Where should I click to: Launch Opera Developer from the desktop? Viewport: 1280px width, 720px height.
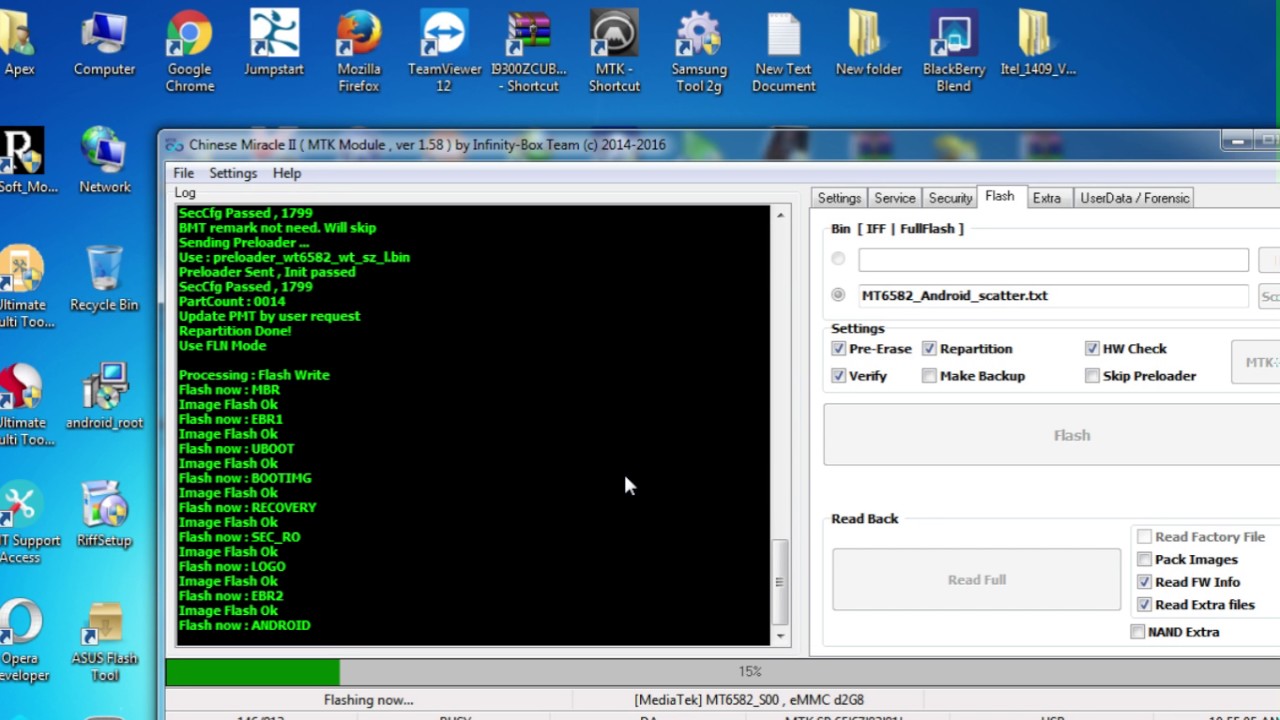tap(20, 641)
